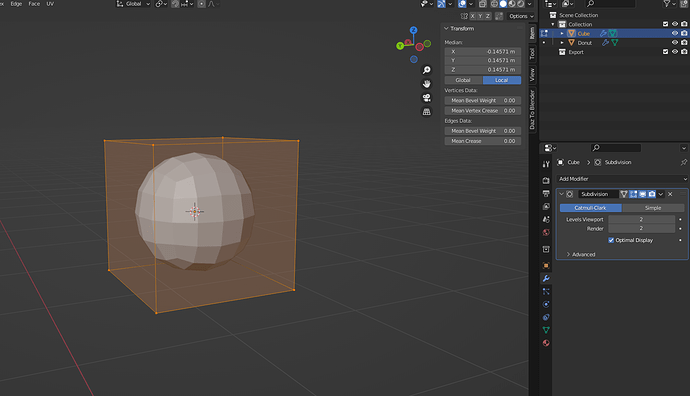Image resolution: width=690 pixels, height=396 pixels.
Task: Adjust Mean Crease slider
Action: [483, 141]
